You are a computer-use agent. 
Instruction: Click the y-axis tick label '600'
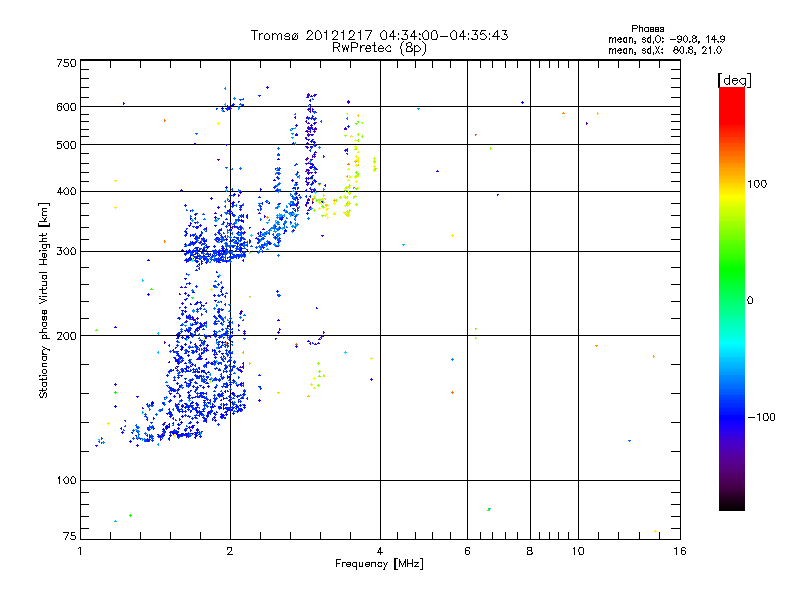click(x=66, y=107)
